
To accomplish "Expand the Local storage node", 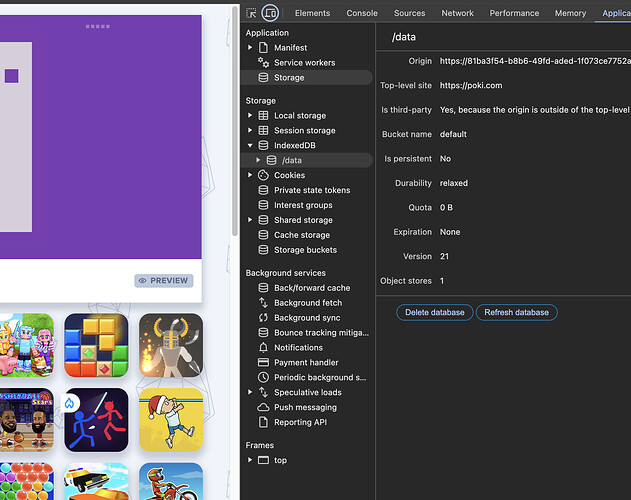I will pyautogui.click(x=251, y=116).
